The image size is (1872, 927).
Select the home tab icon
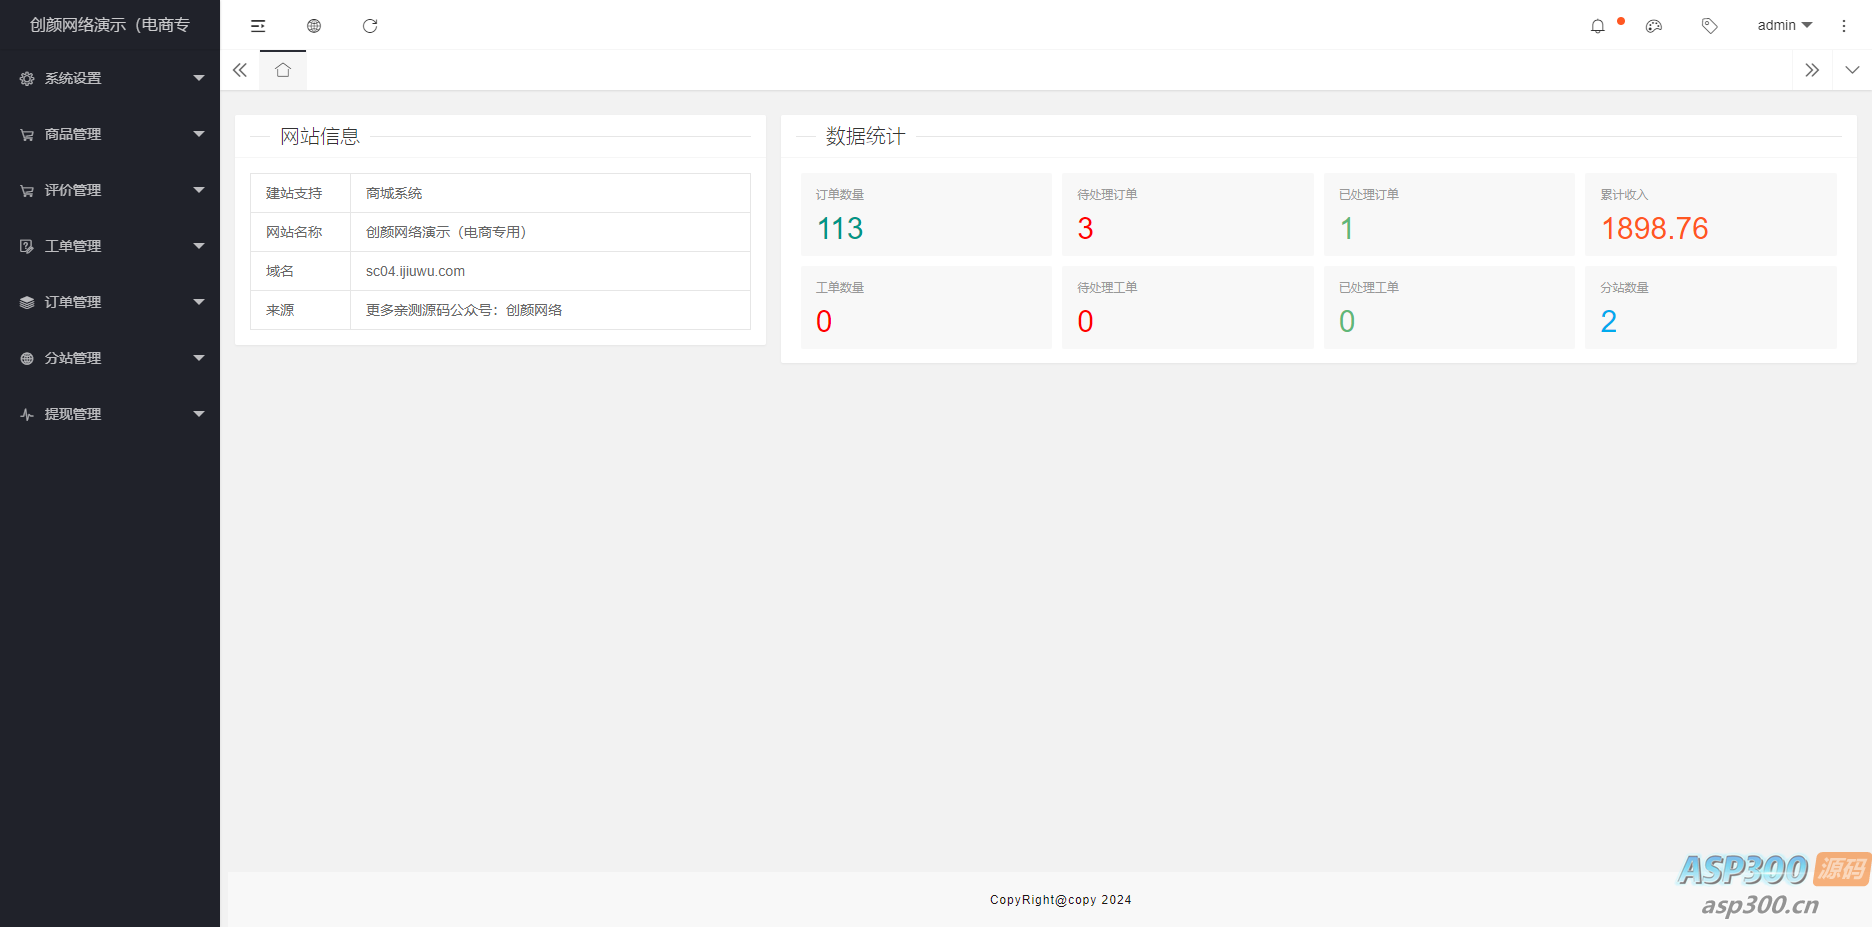pyautogui.click(x=283, y=70)
